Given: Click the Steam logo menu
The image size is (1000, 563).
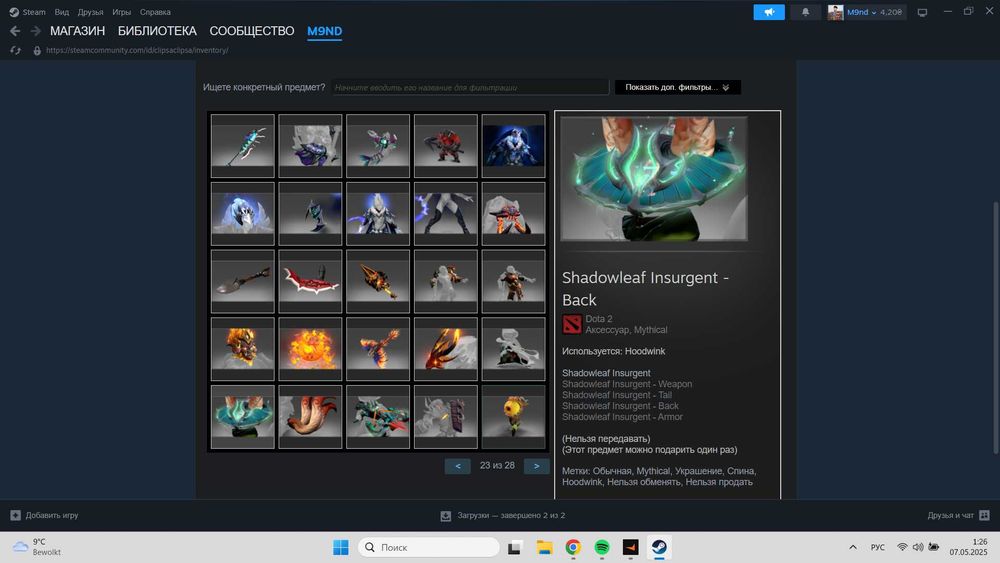Looking at the screenshot, I should pos(27,11).
